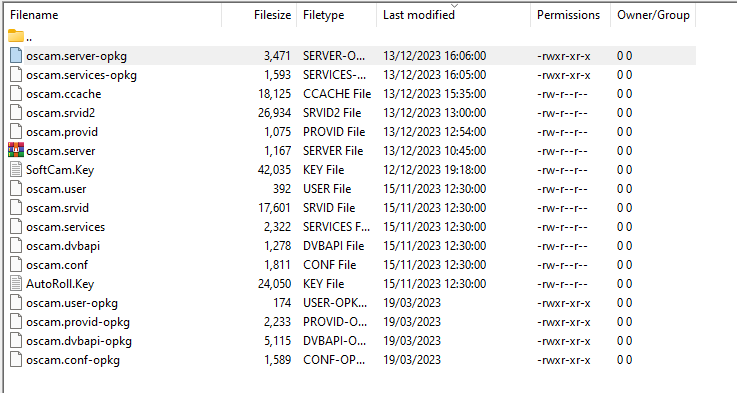Click the parent directory folder icon

16,36
